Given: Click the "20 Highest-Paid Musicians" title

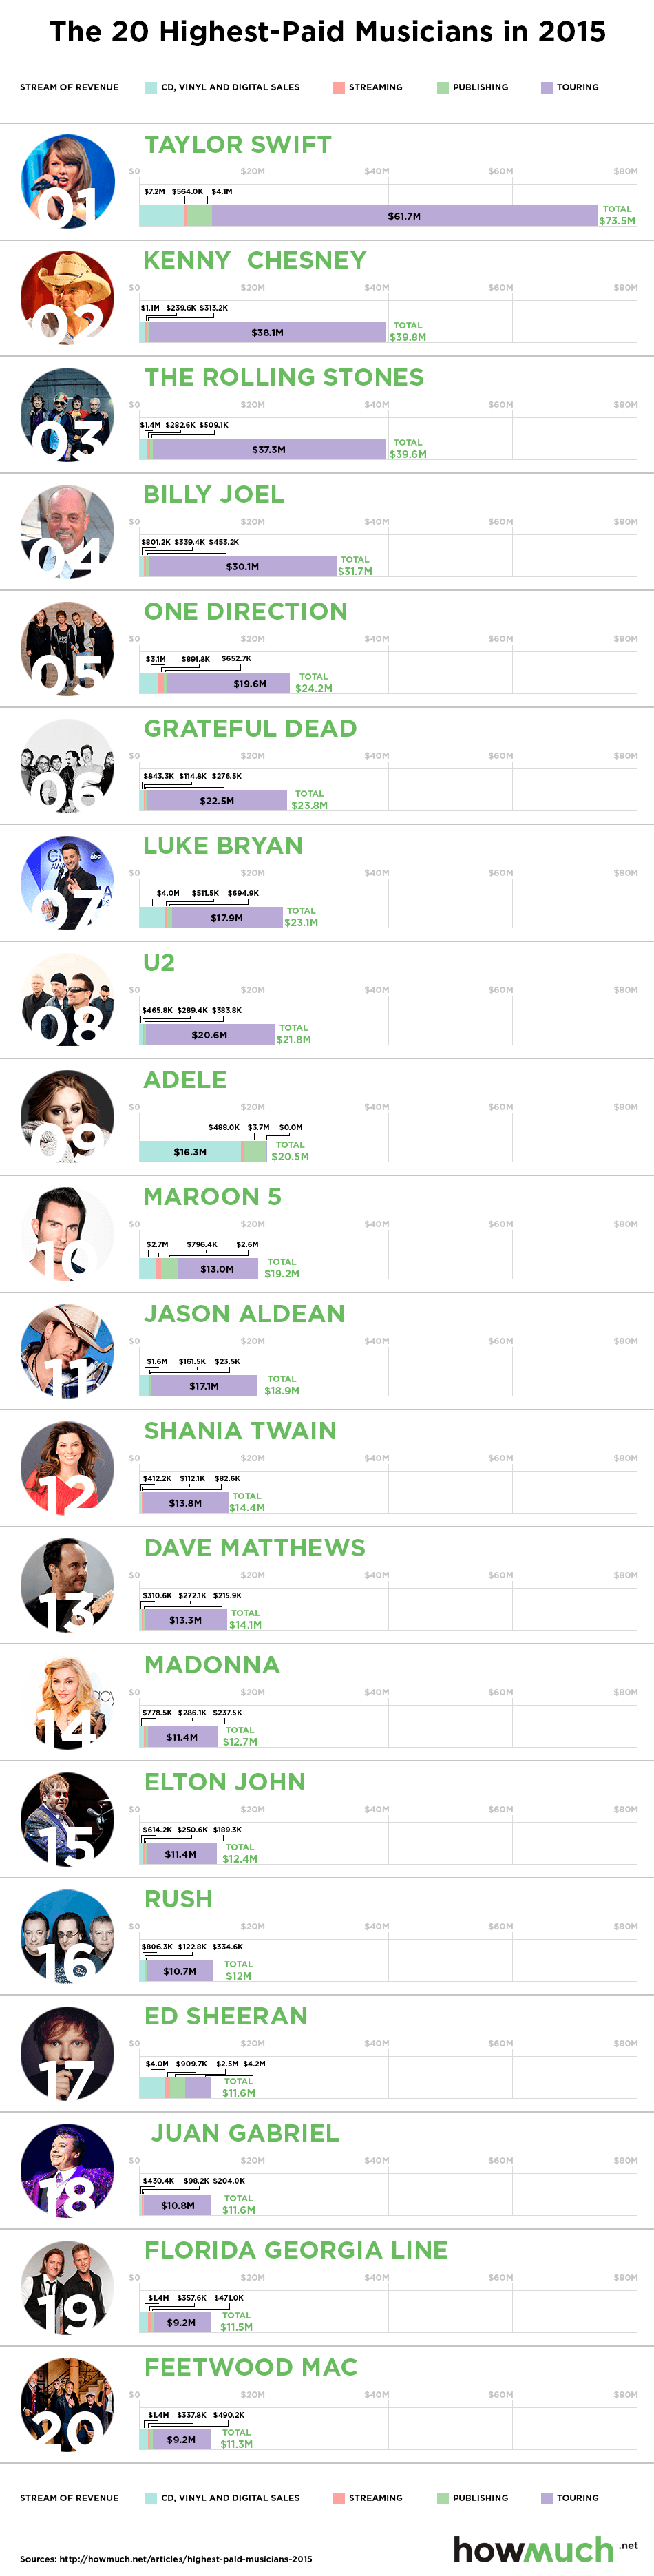Looking at the screenshot, I should point(327,32).
